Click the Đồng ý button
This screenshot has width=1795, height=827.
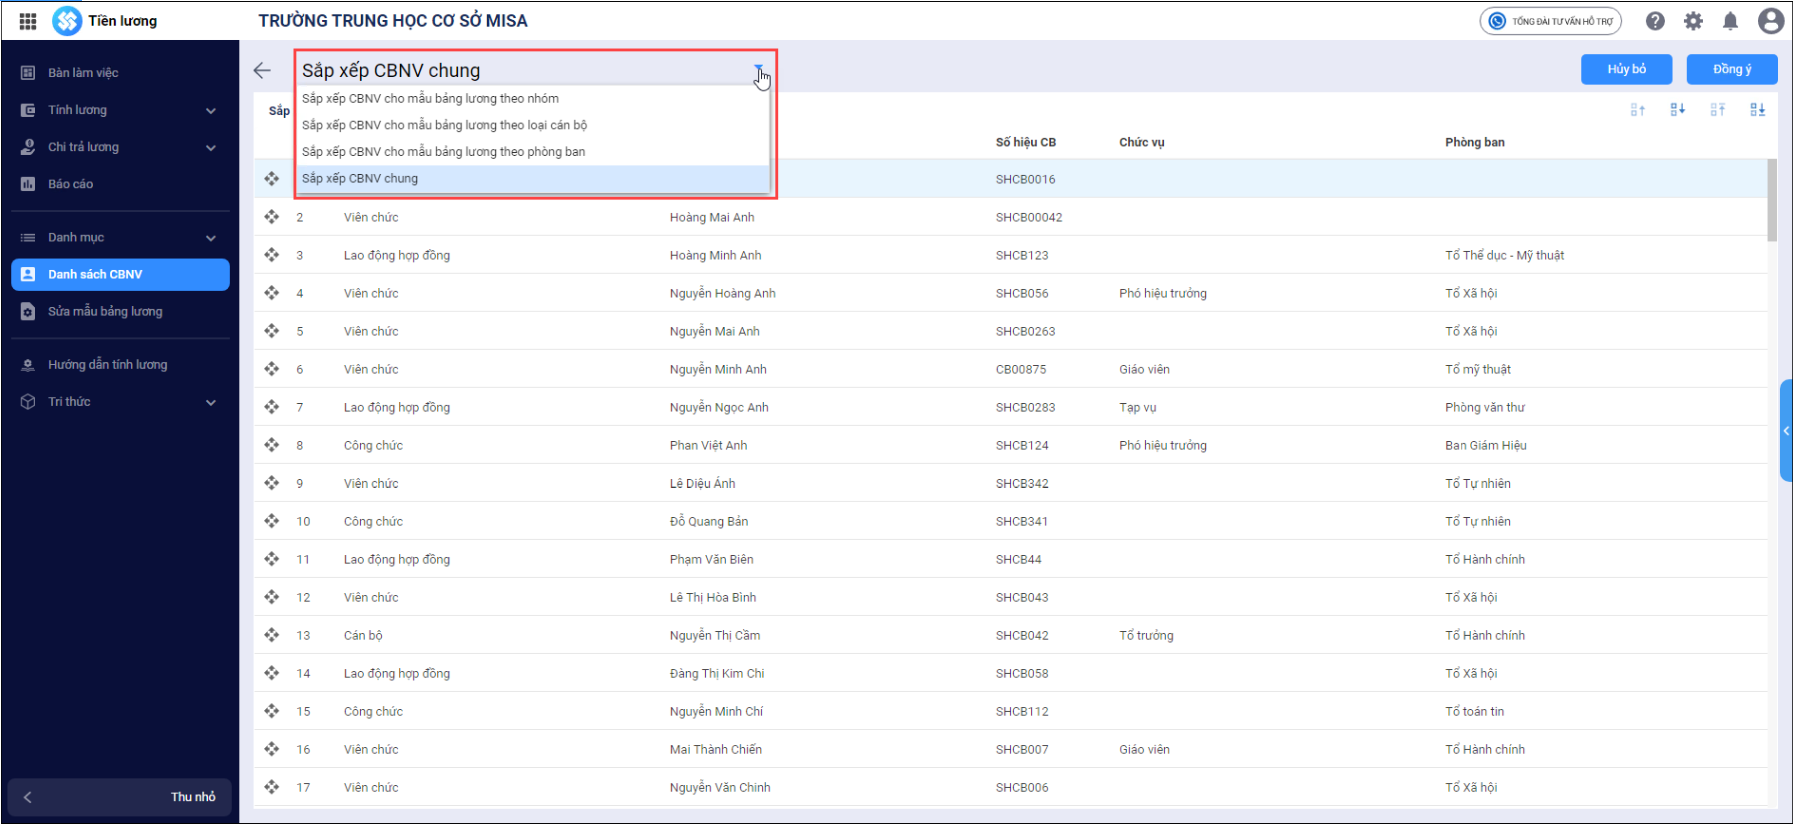(x=1731, y=69)
